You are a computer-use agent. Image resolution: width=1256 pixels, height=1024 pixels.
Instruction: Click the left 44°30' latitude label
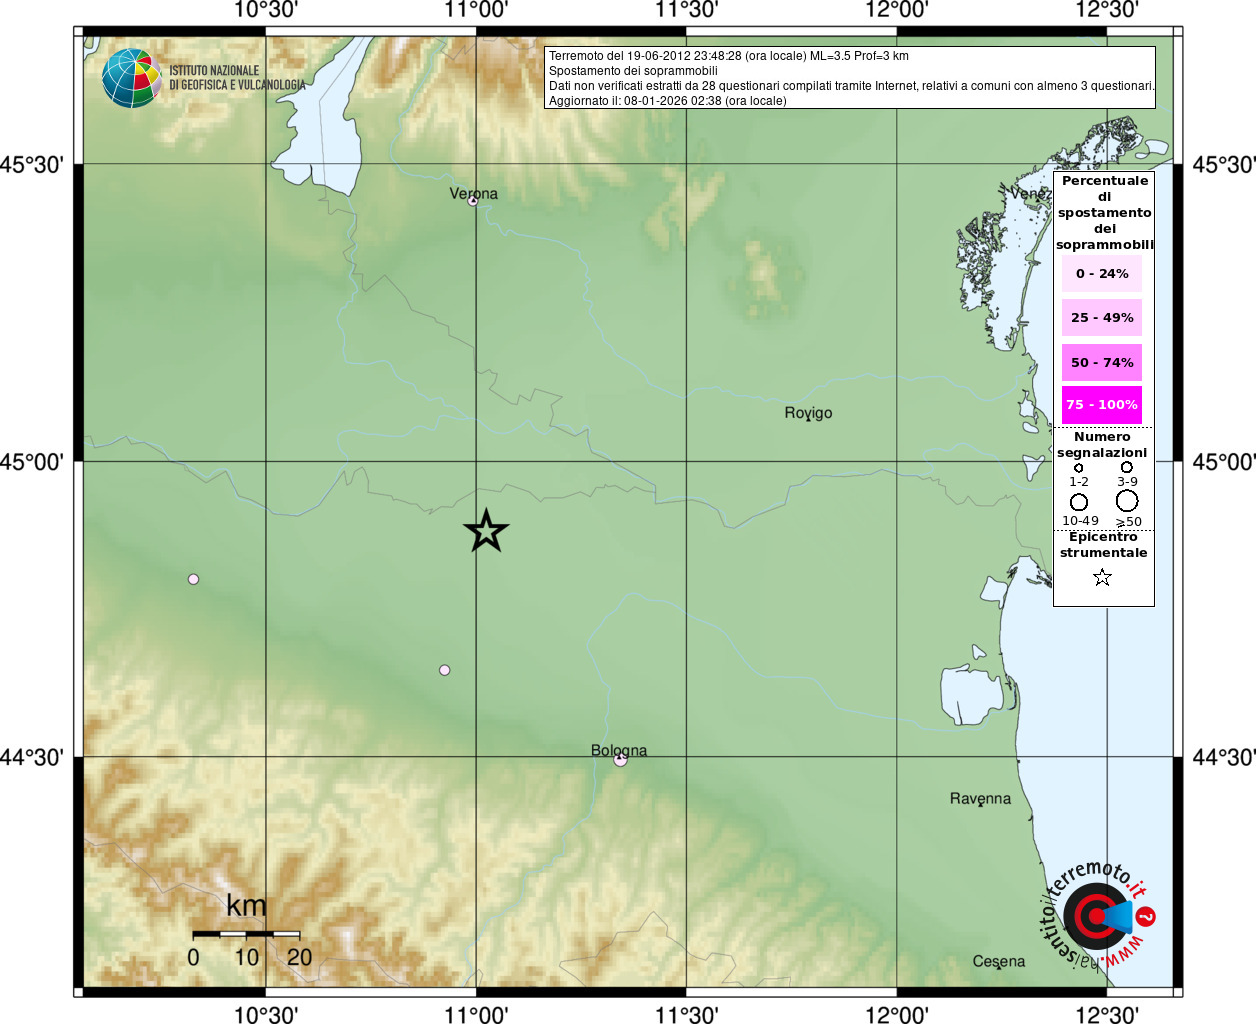[33, 757]
